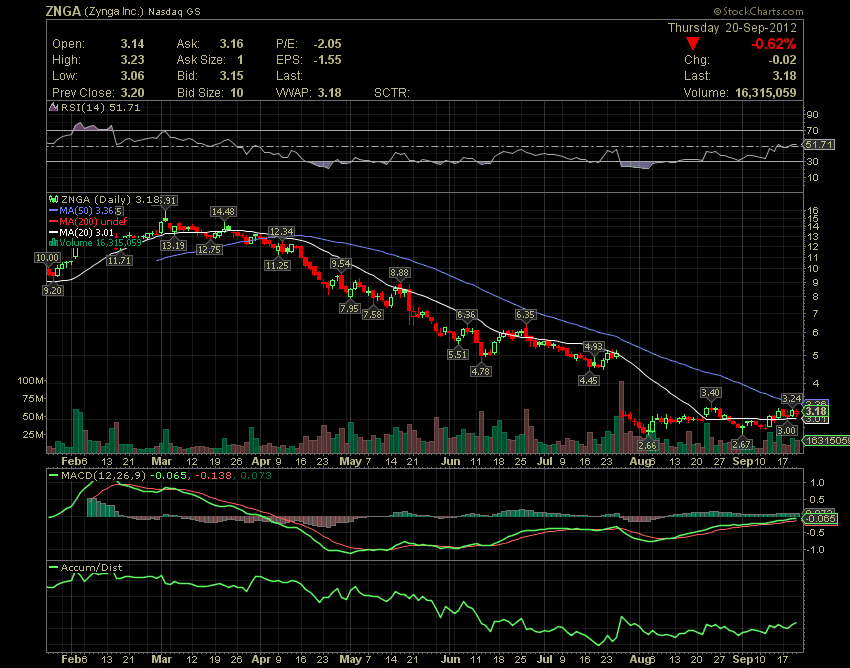Click the 16315059 volume tag on the right axis
Viewport: 850px width, 668px height.
pos(827,440)
